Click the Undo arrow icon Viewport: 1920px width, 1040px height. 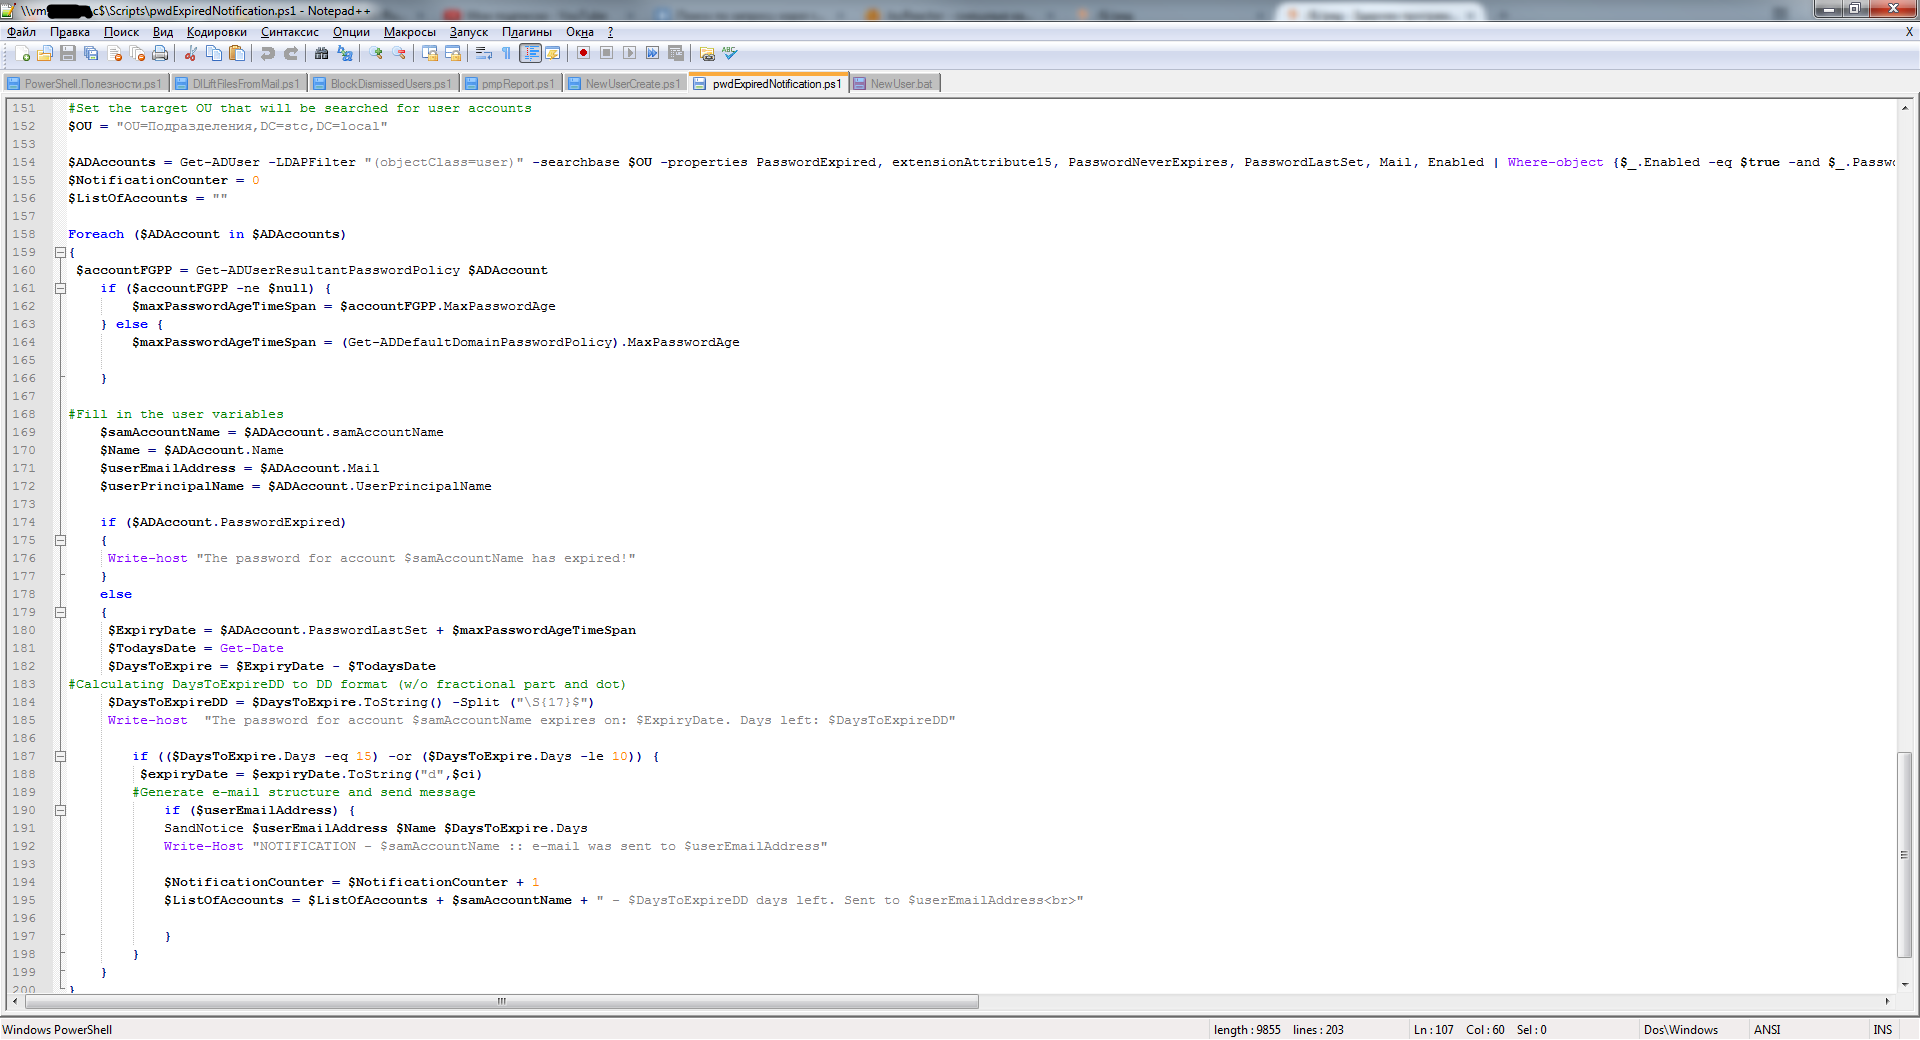pos(268,54)
